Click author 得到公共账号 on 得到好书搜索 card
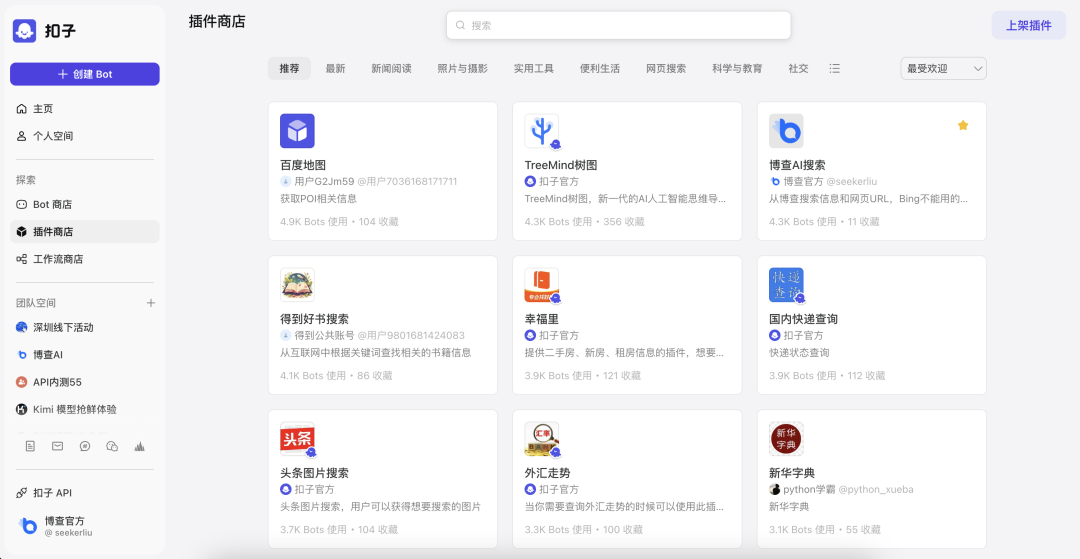1080x559 pixels. tap(324, 336)
